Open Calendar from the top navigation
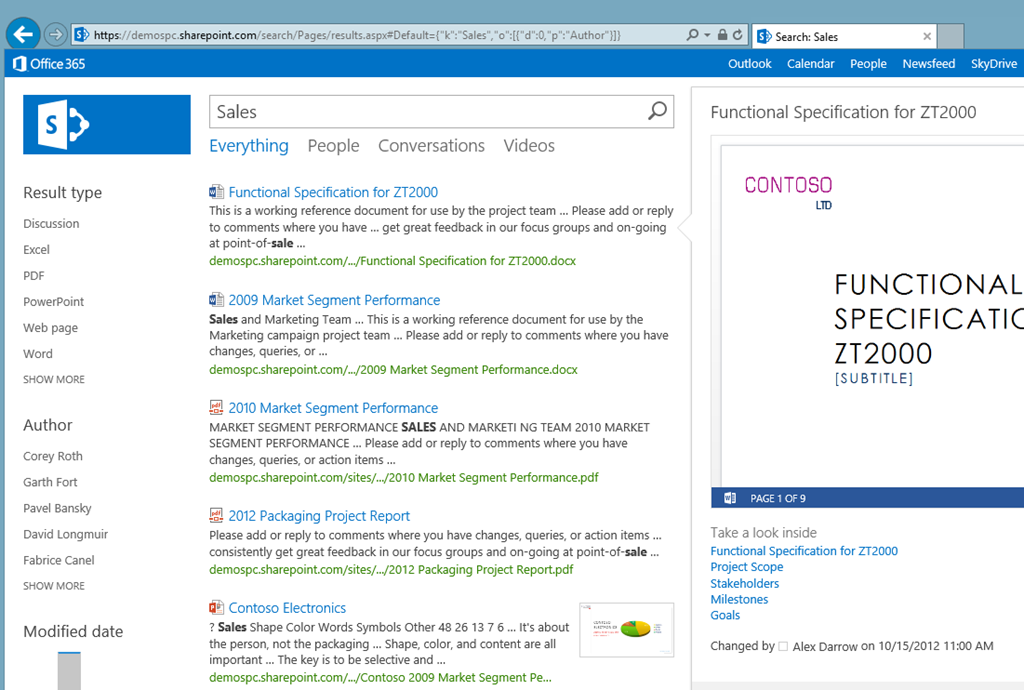1024x690 pixels. [810, 63]
